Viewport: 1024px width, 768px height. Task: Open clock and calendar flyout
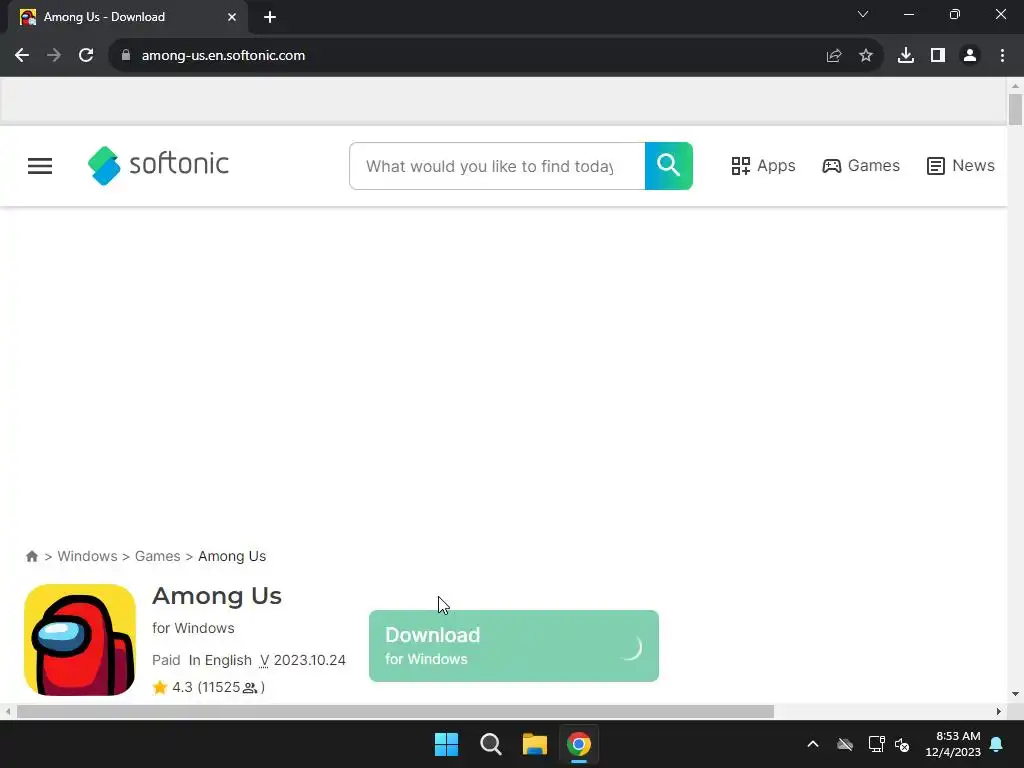pyautogui.click(x=953, y=744)
